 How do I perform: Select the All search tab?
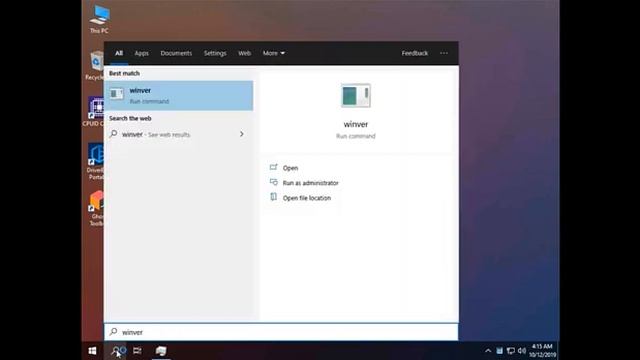[119, 53]
